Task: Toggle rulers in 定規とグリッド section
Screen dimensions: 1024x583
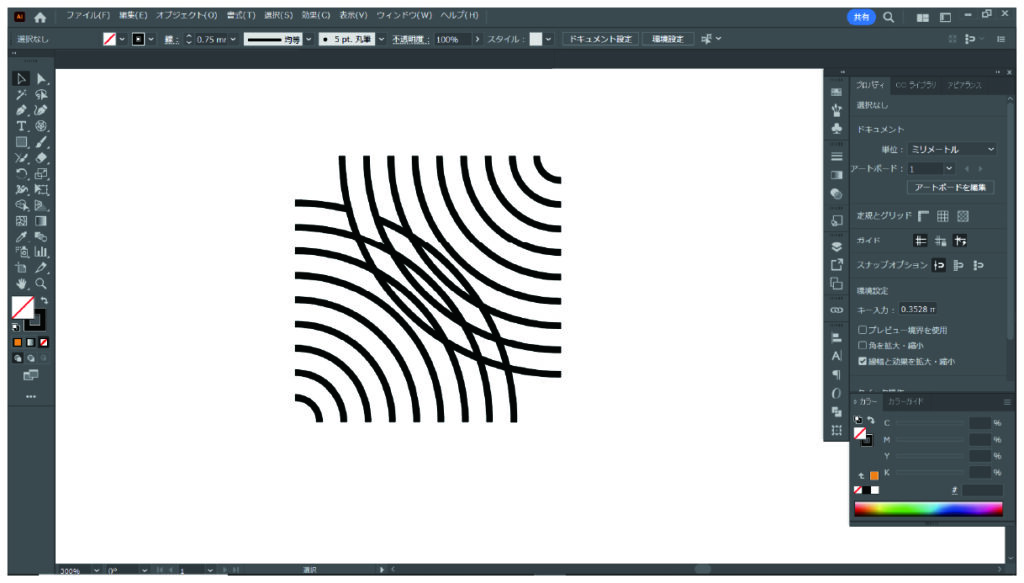Action: tap(923, 216)
